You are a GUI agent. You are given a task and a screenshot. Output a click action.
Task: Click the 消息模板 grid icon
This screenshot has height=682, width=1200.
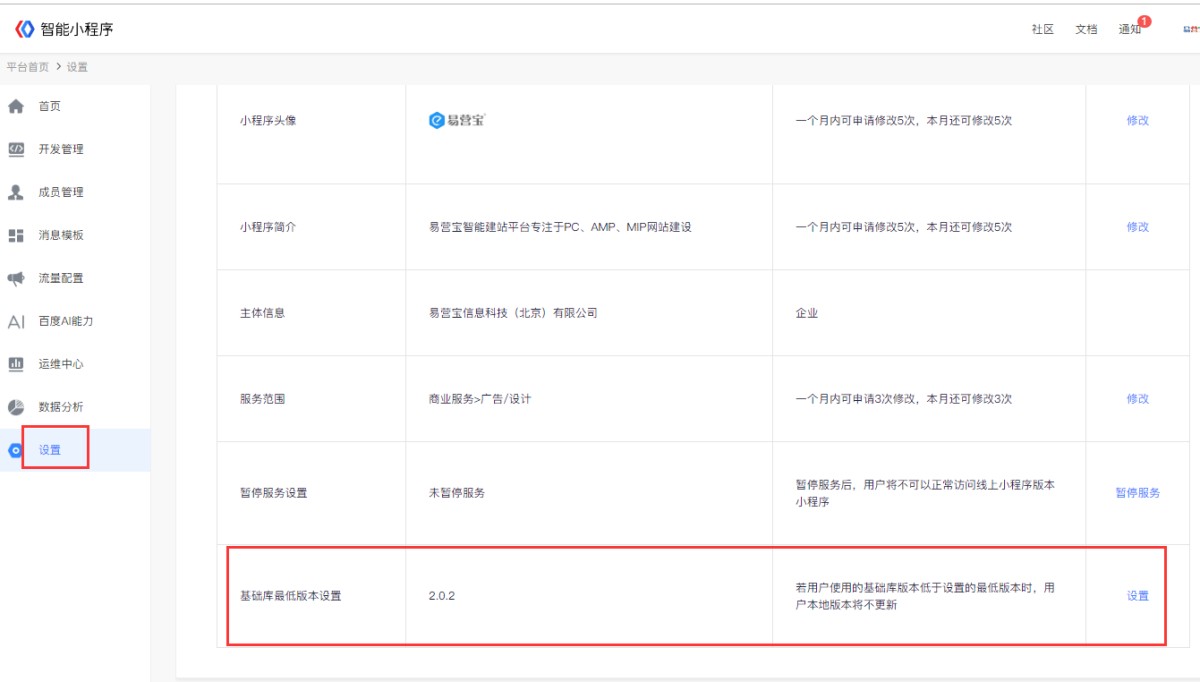(16, 235)
